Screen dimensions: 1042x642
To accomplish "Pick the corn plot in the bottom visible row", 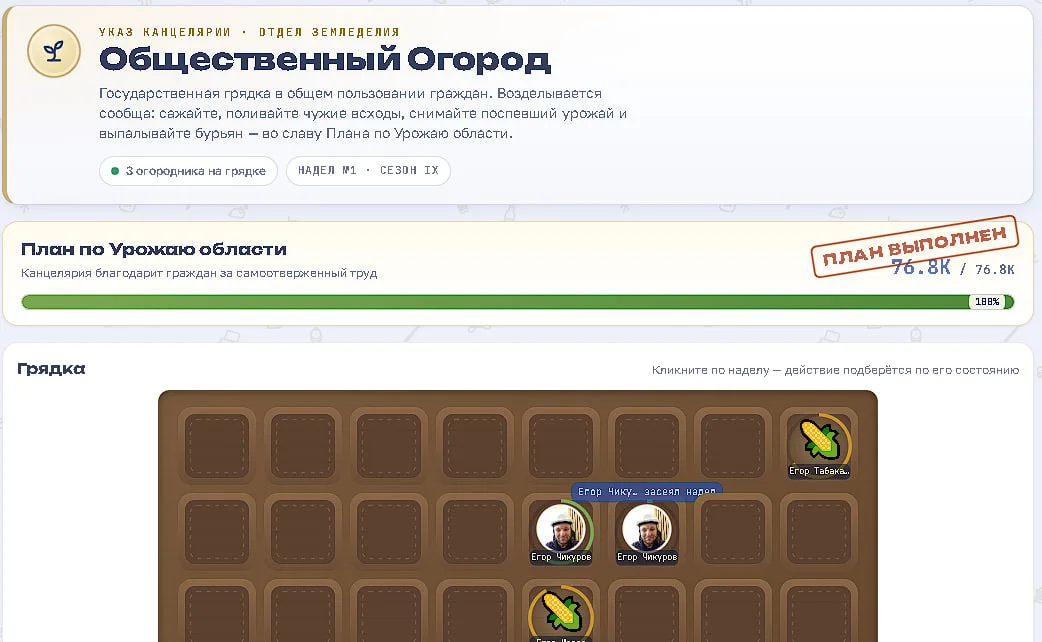I will pos(561,613).
